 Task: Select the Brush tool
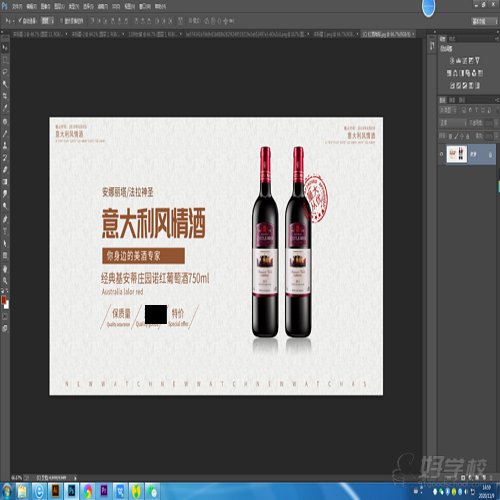pyautogui.click(x=5, y=134)
